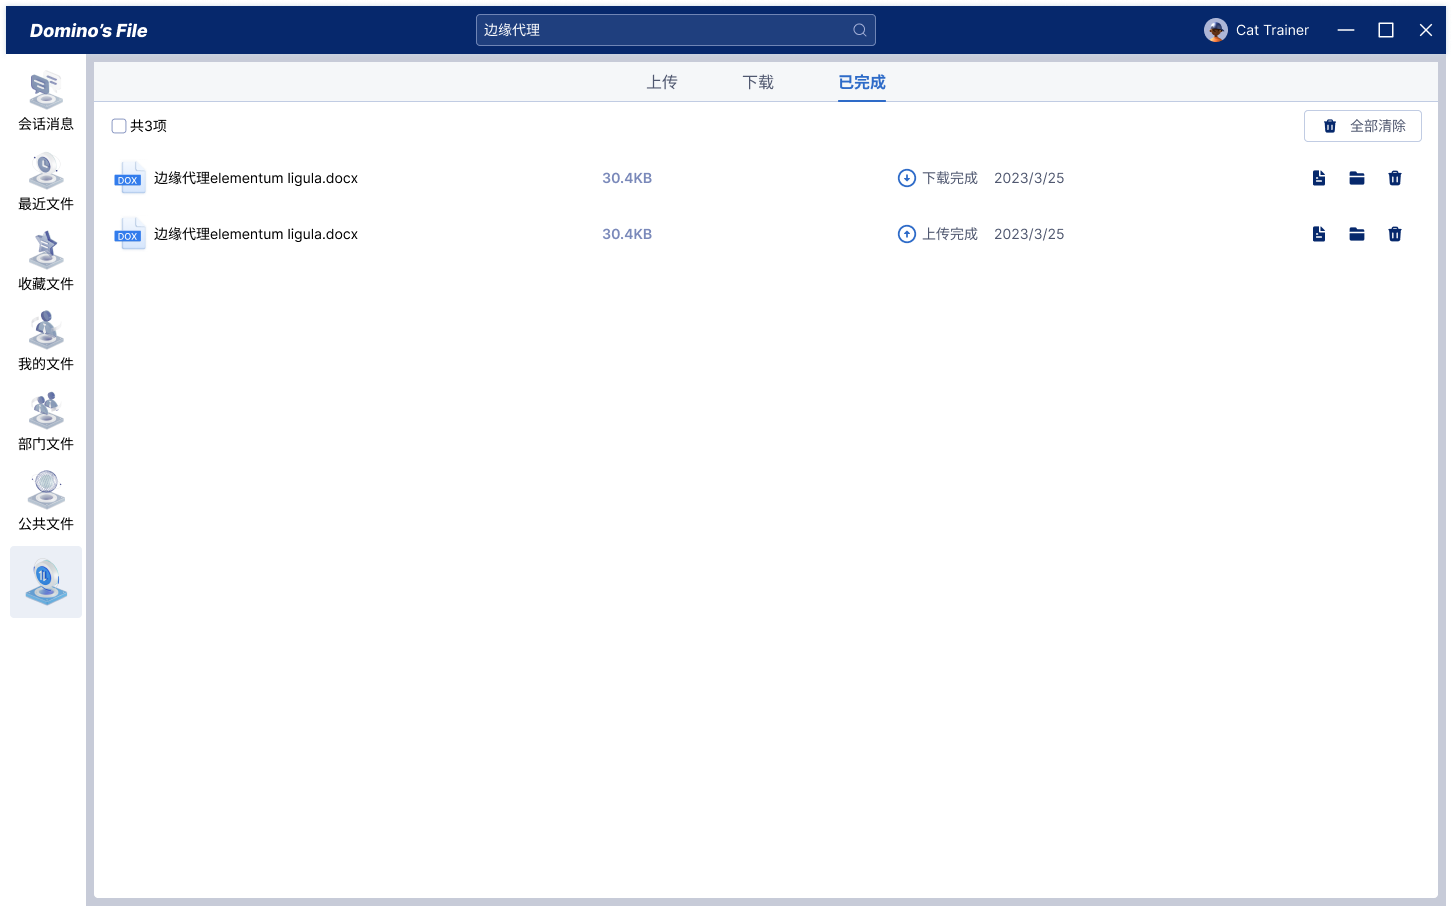The image size is (1452, 906).
Task: Click the 全部清除 button
Action: [x=1362, y=126]
